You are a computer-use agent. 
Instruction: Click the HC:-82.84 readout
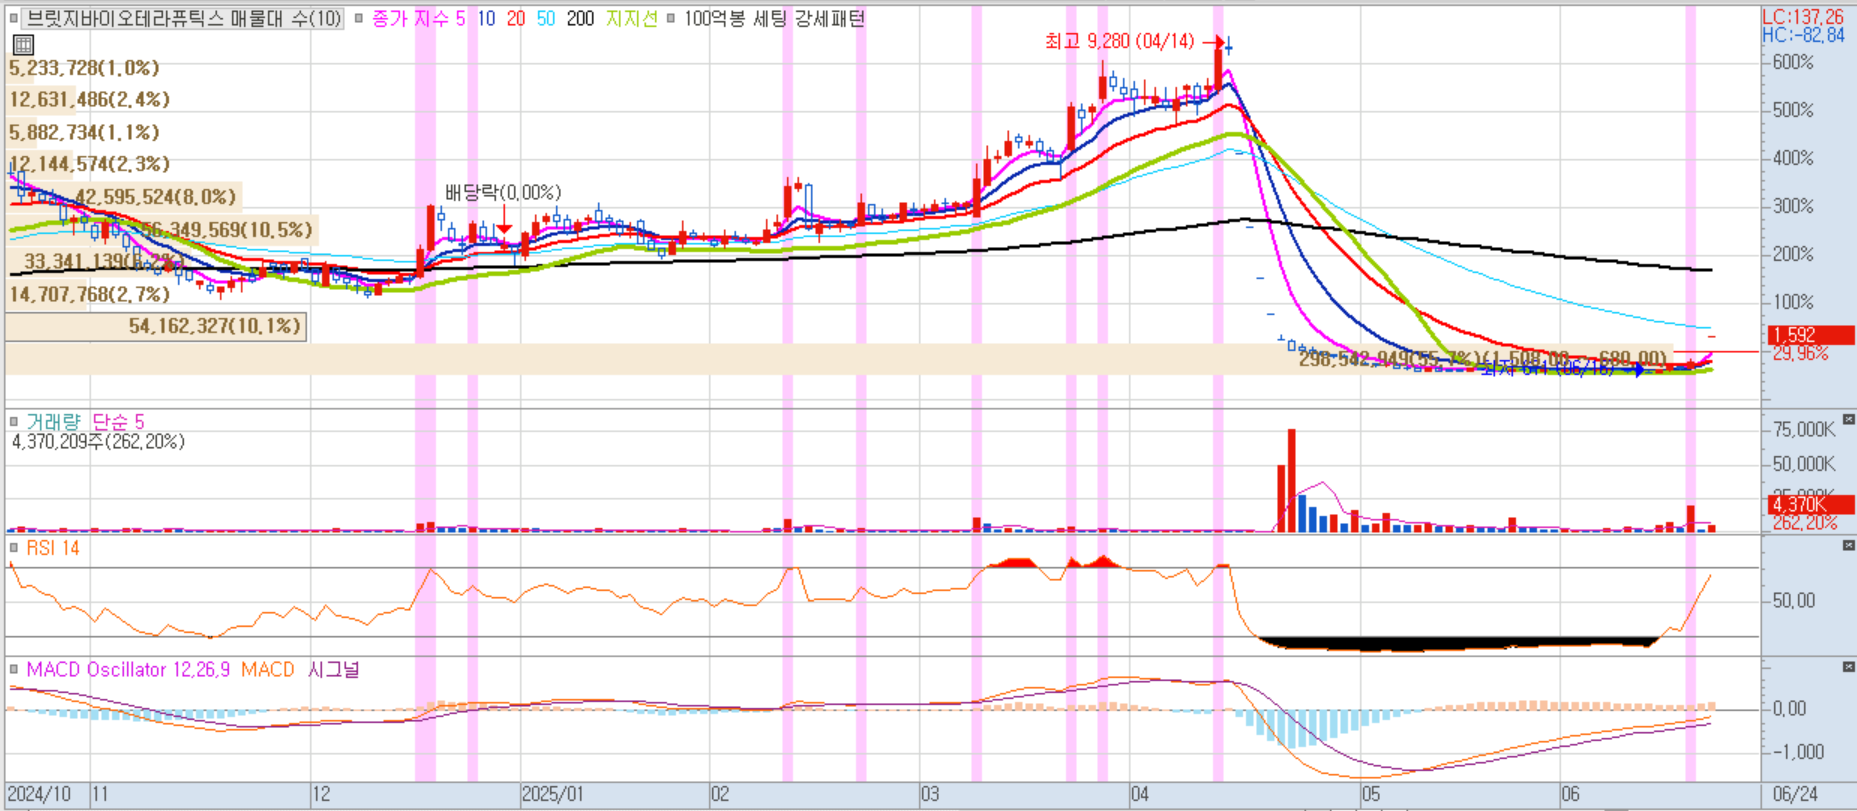[1803, 35]
